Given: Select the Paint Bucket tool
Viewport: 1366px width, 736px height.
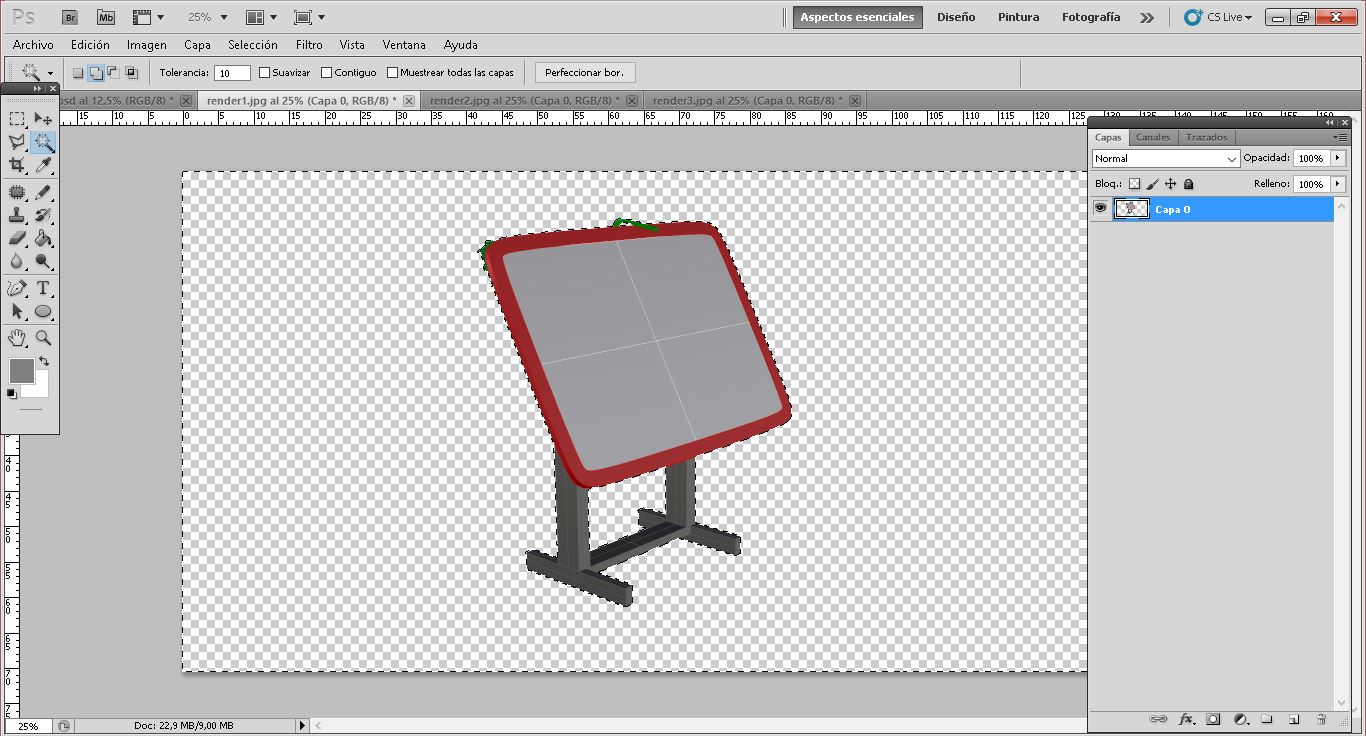Looking at the screenshot, I should tap(43, 238).
